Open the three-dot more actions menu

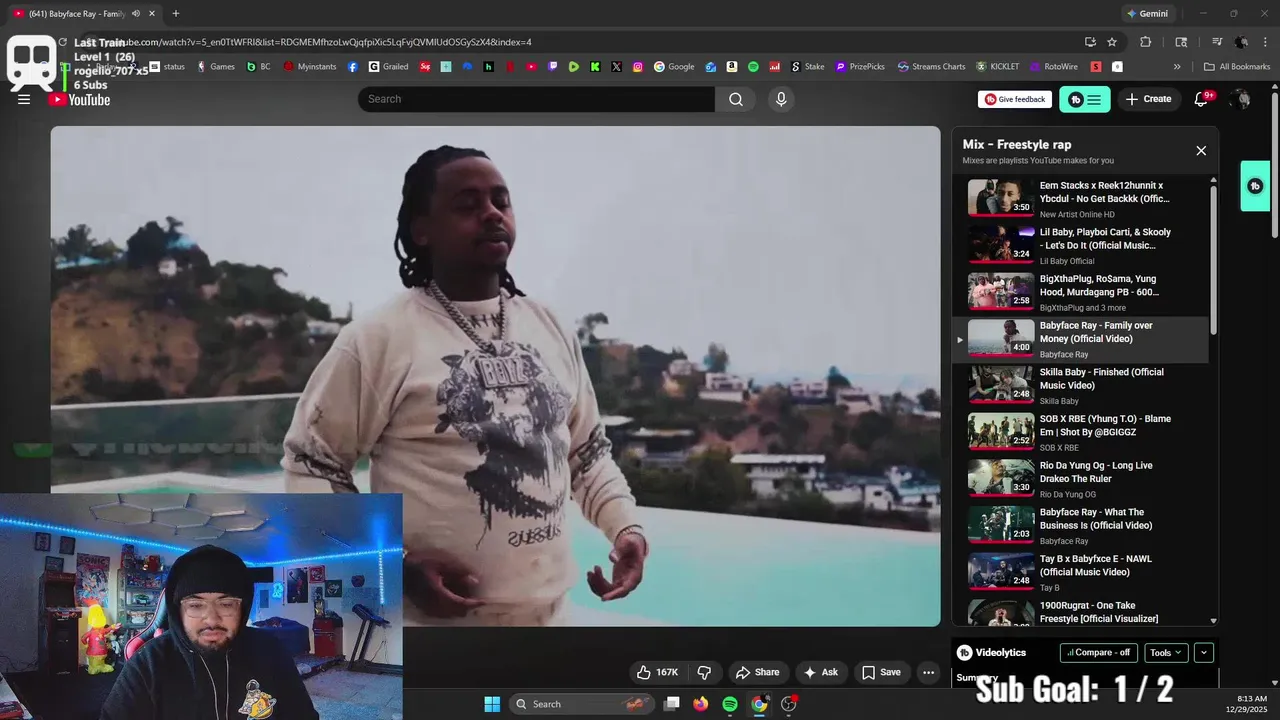tap(929, 672)
